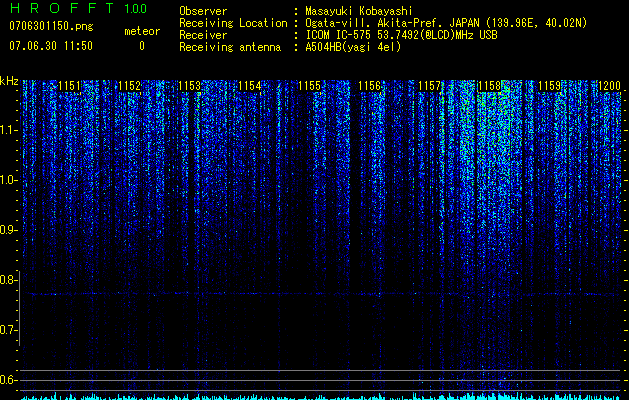Click the Observer name Masayuki Kobayashi
The height and width of the screenshot is (400, 629).
[359, 11]
